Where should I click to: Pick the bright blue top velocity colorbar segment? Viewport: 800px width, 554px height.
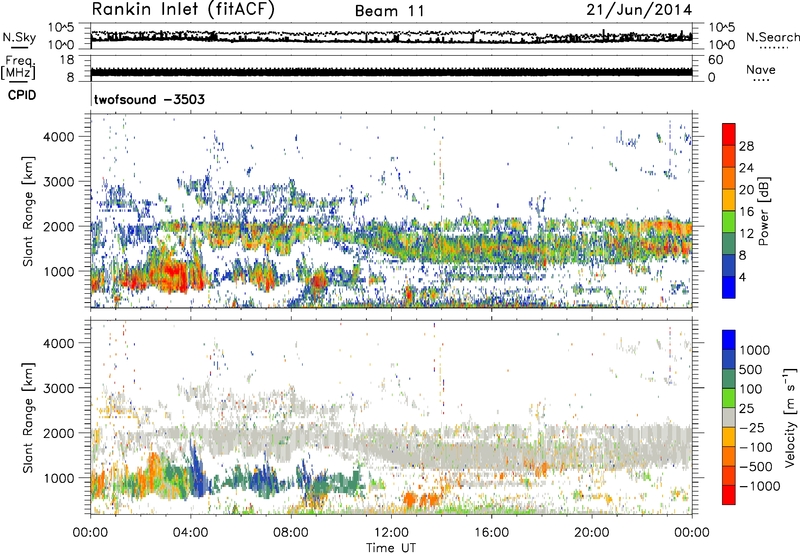[729, 340]
